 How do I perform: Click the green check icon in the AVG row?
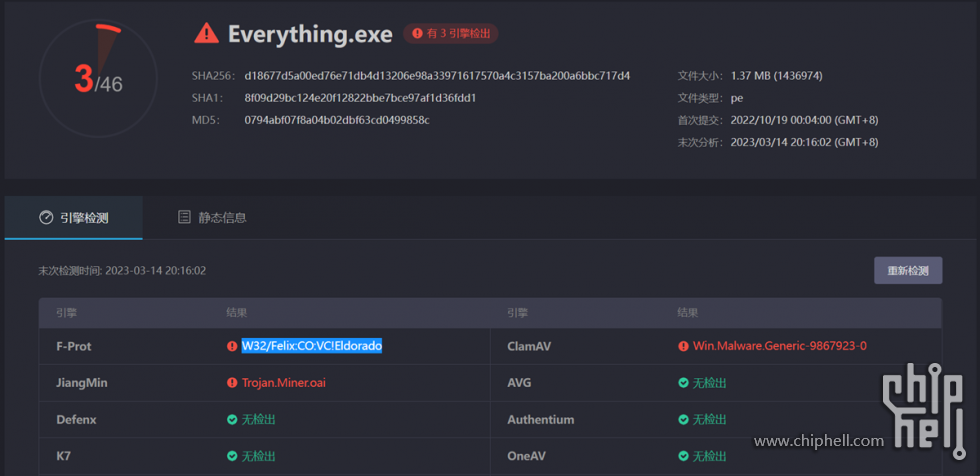point(683,383)
